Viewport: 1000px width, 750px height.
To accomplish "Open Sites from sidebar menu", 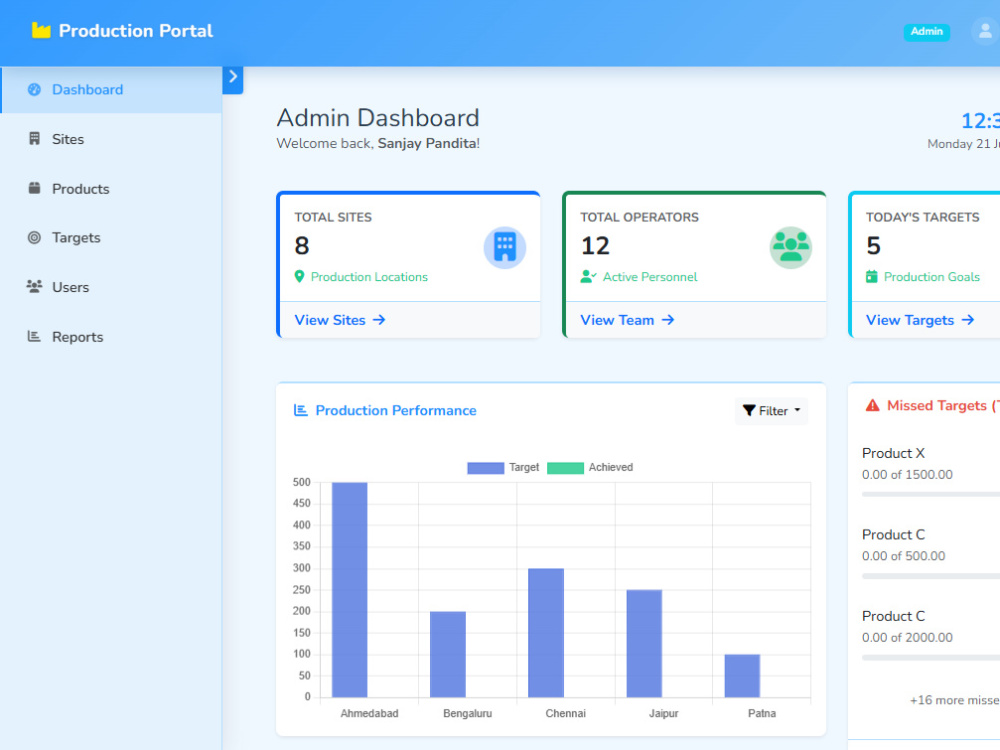I will 111,139.
